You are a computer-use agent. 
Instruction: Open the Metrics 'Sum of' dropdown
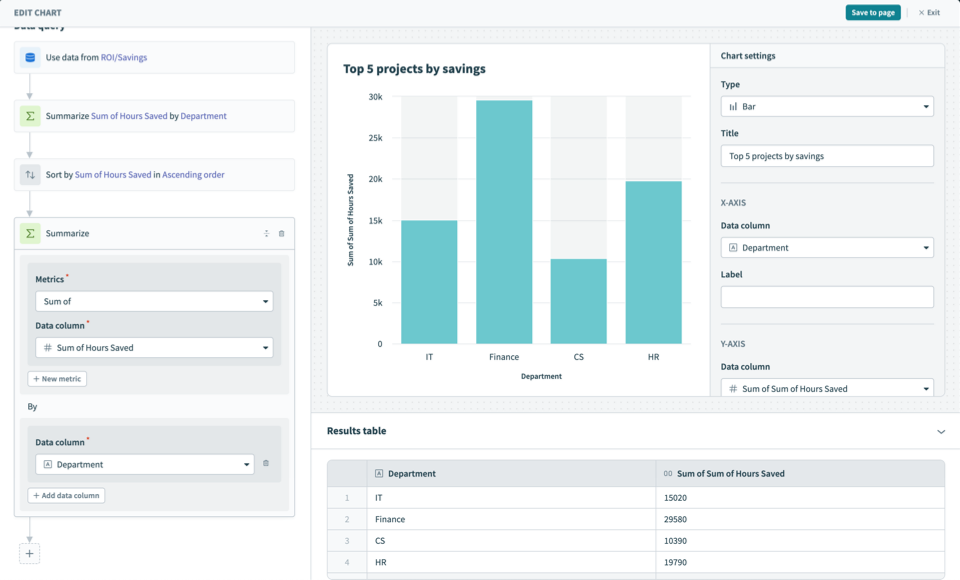click(x=154, y=301)
